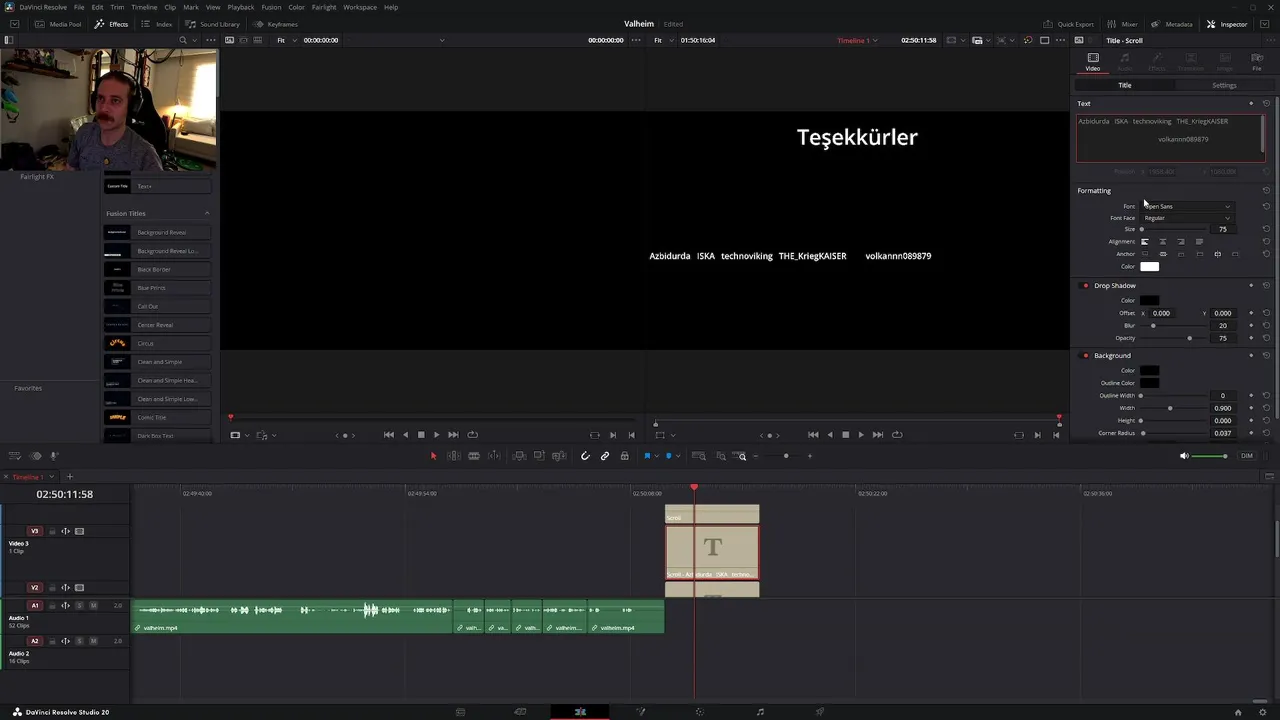Open the Mixer panel
Viewport: 1280px width, 720px height.
pos(1122,24)
